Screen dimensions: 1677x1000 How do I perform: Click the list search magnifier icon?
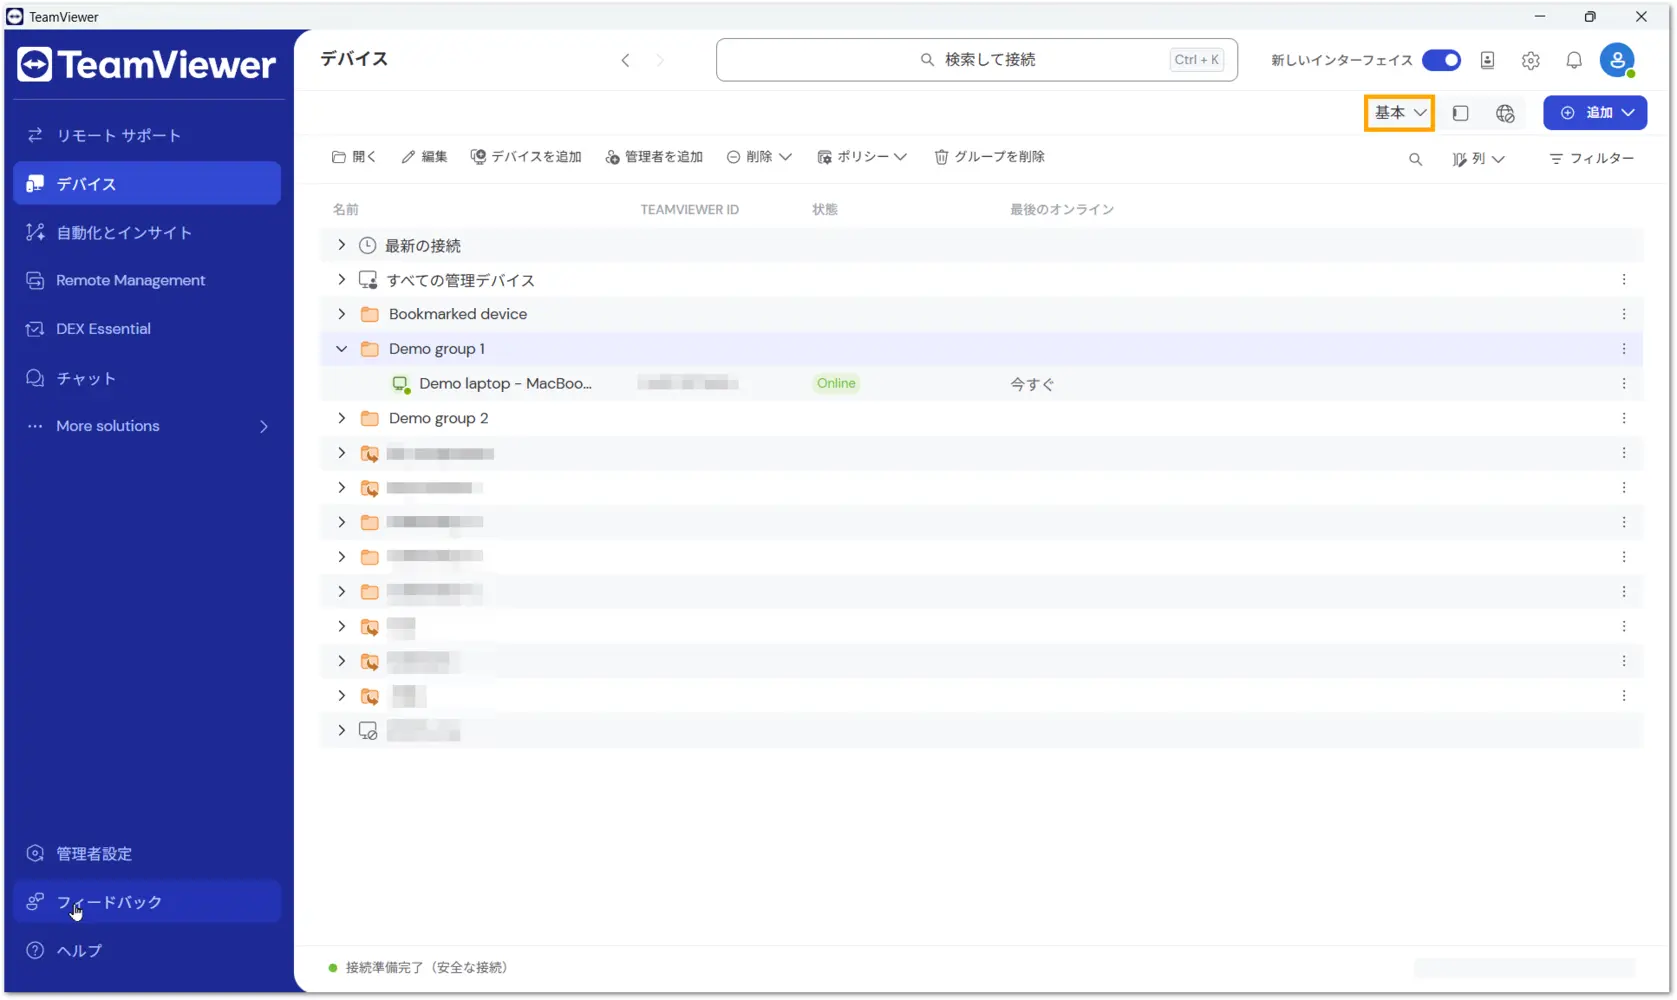[1415, 159]
